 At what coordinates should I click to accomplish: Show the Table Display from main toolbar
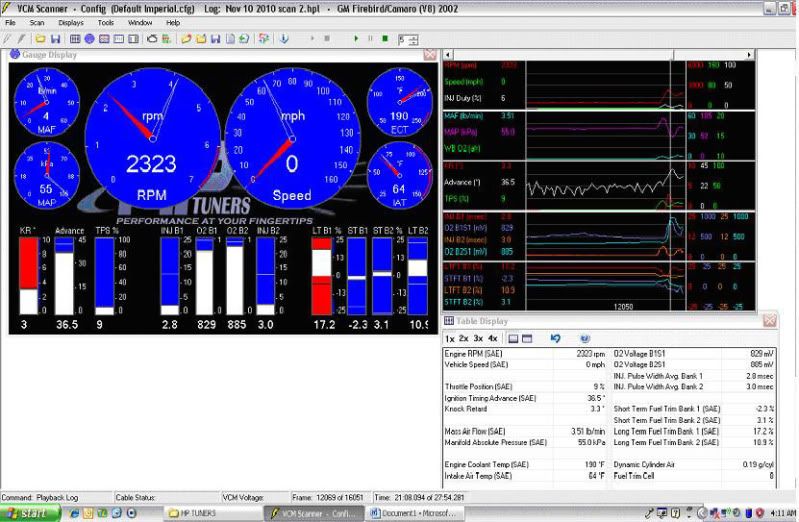(x=76, y=38)
